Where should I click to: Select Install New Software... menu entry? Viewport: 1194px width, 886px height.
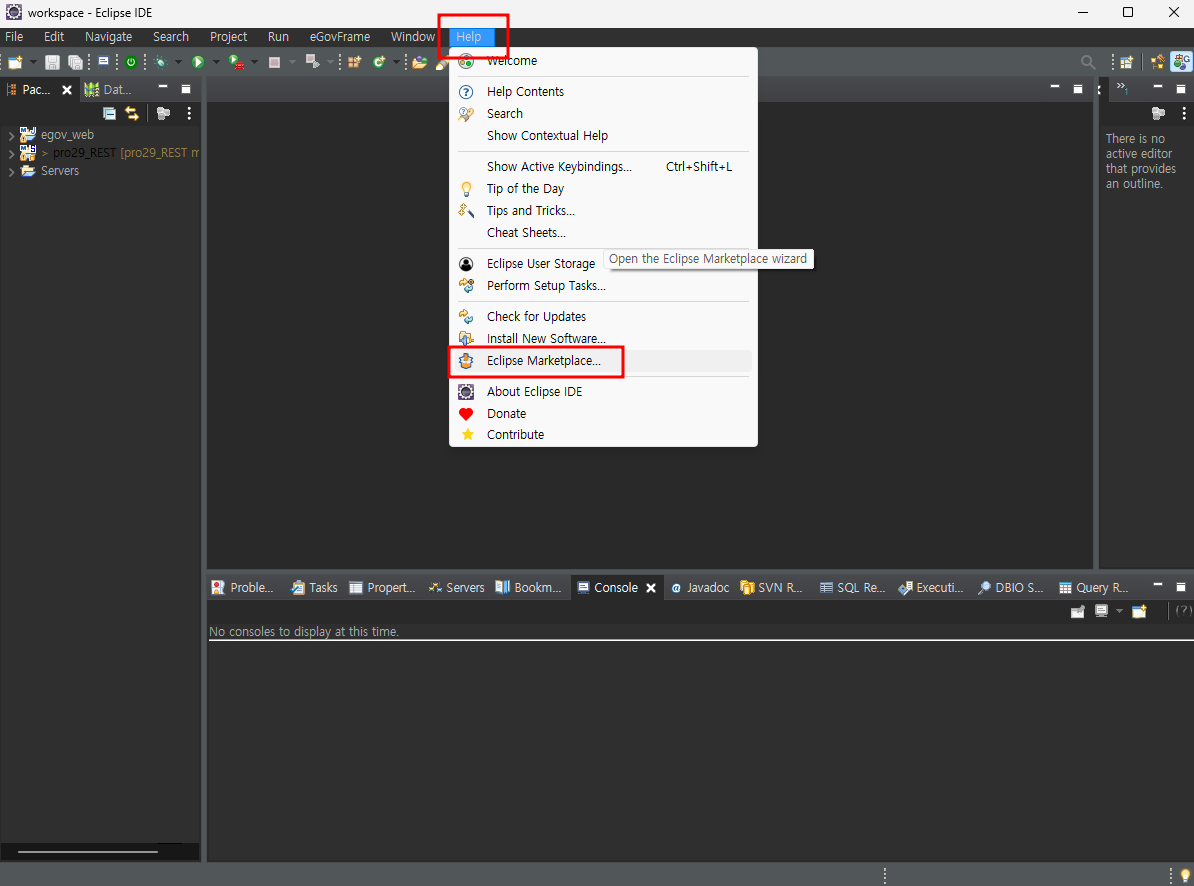pos(603,339)
